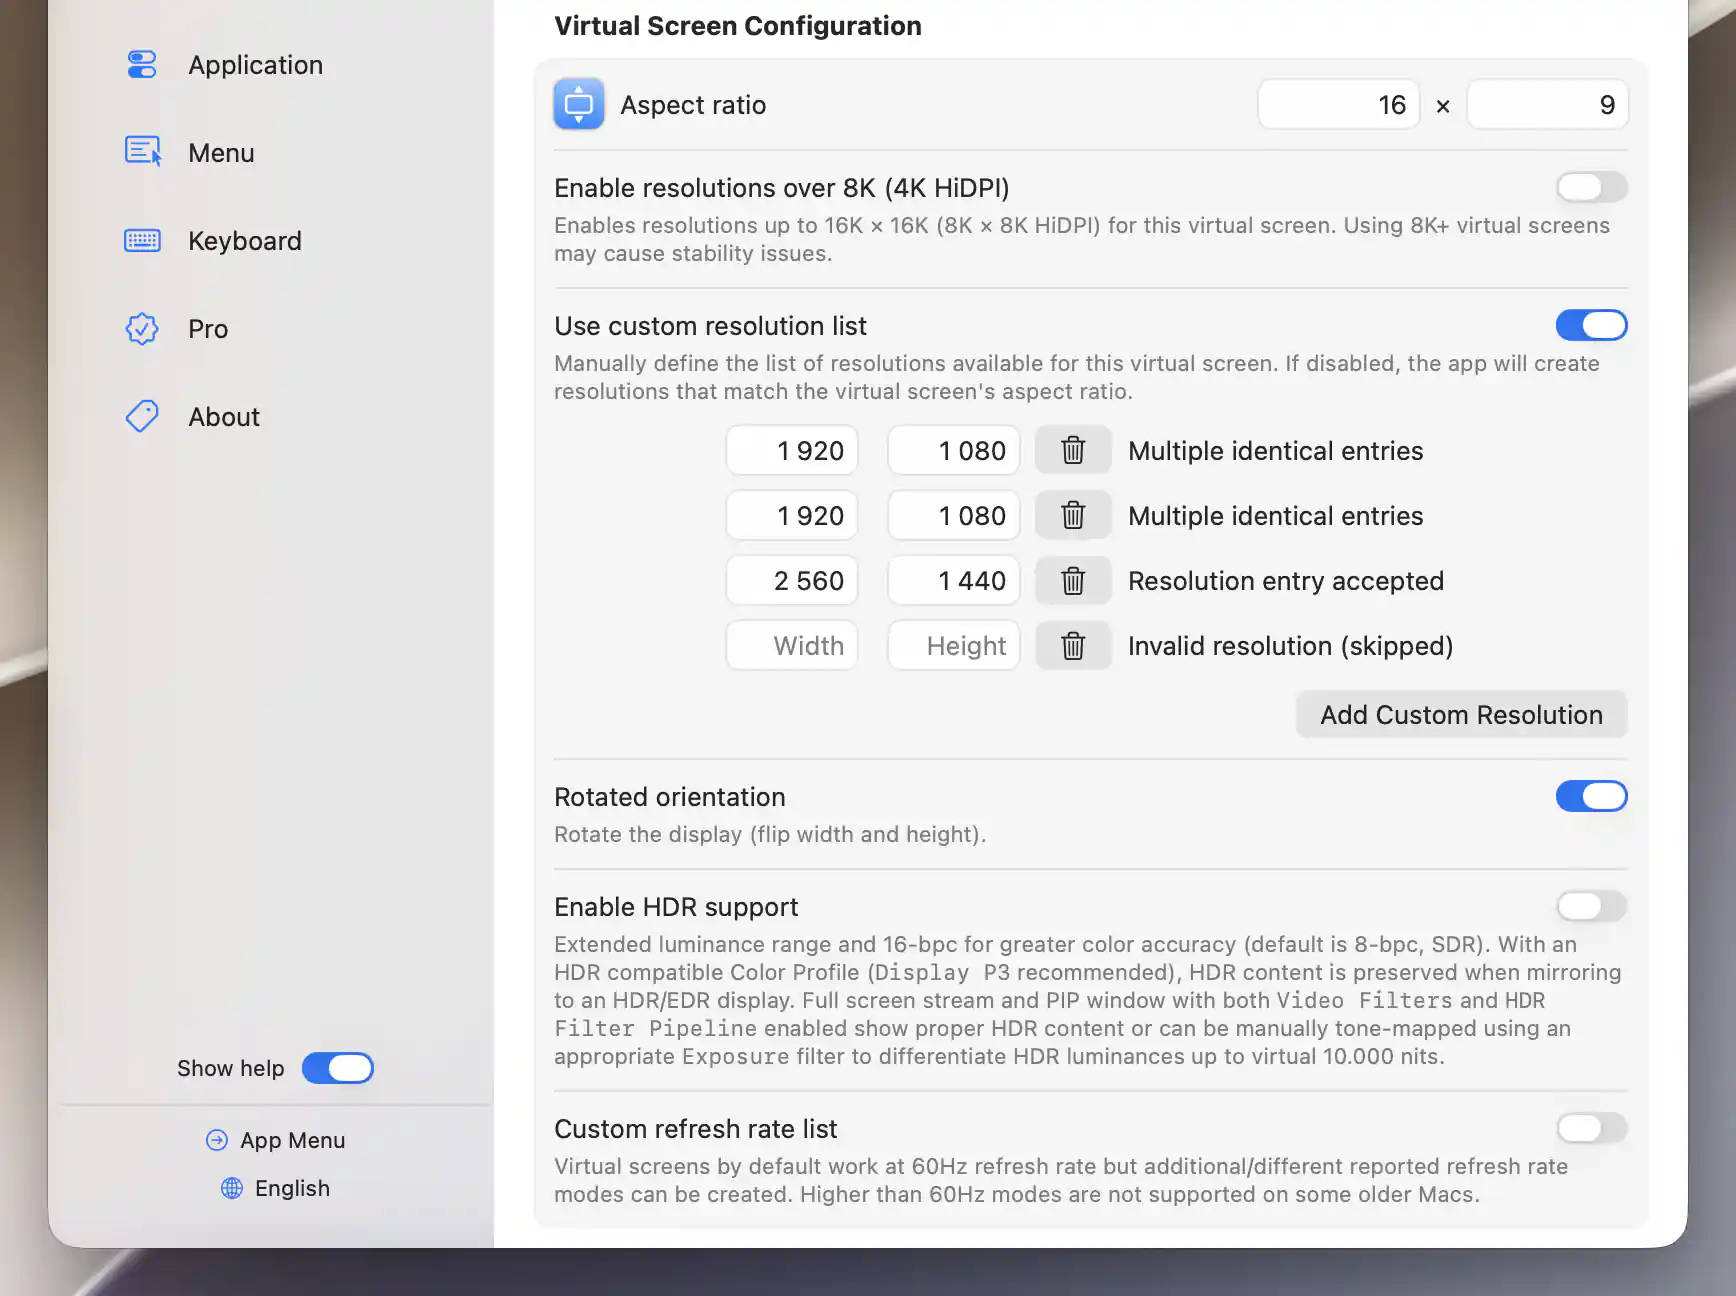Image resolution: width=1736 pixels, height=1296 pixels.
Task: Edit the 1 440 height field
Action: point(954,580)
